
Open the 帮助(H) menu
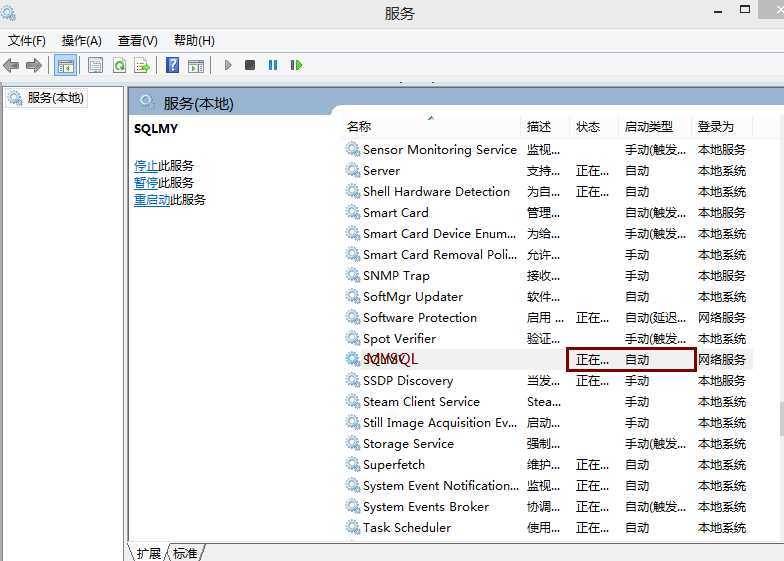tap(194, 40)
